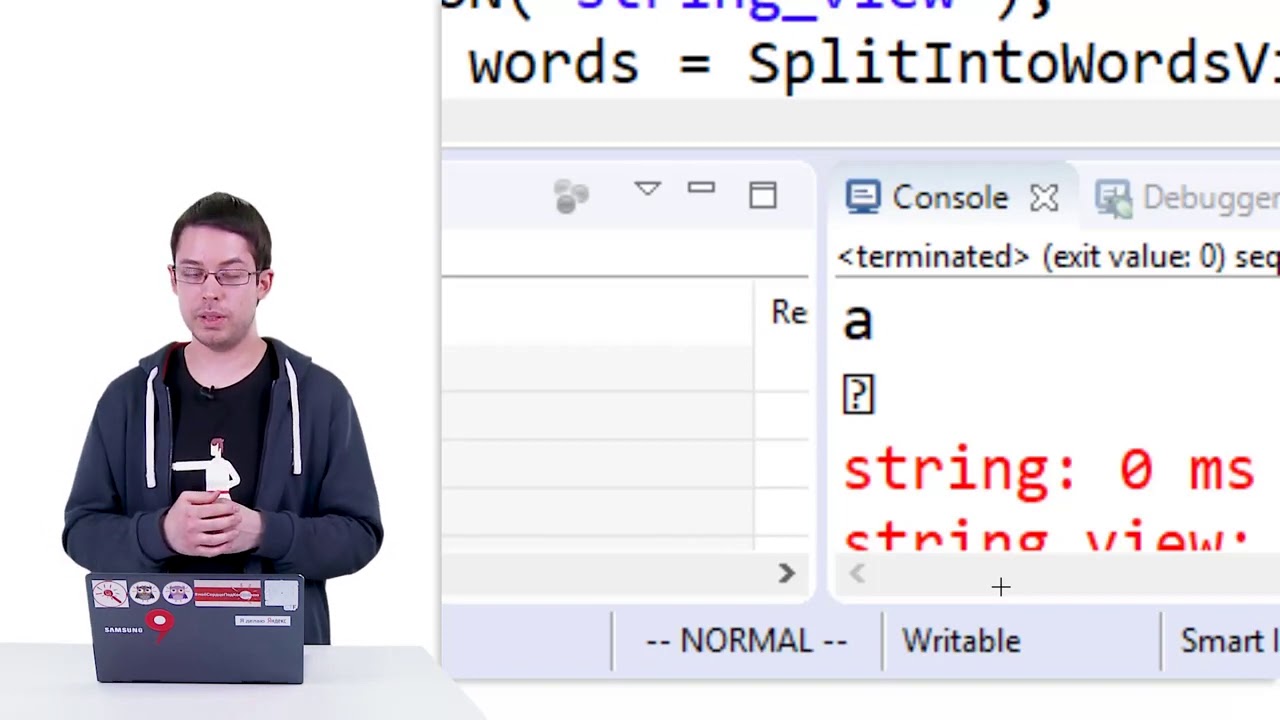Click the grayed circles icon in left panel toolbar

point(572,196)
